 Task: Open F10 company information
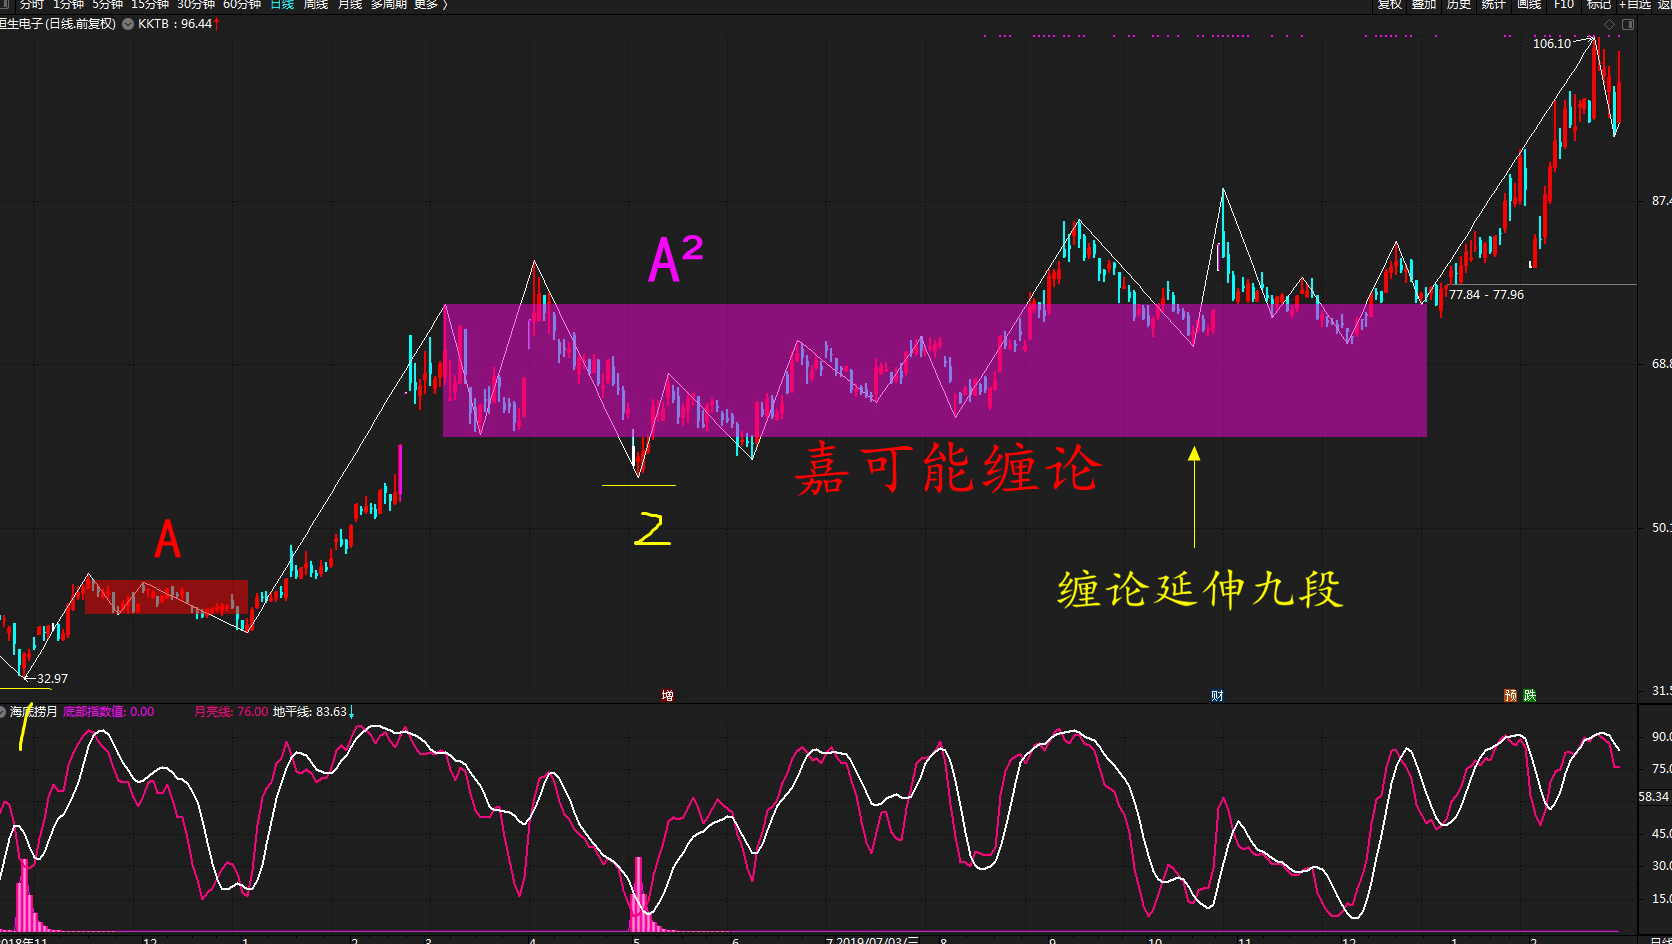pyautogui.click(x=1564, y=4)
